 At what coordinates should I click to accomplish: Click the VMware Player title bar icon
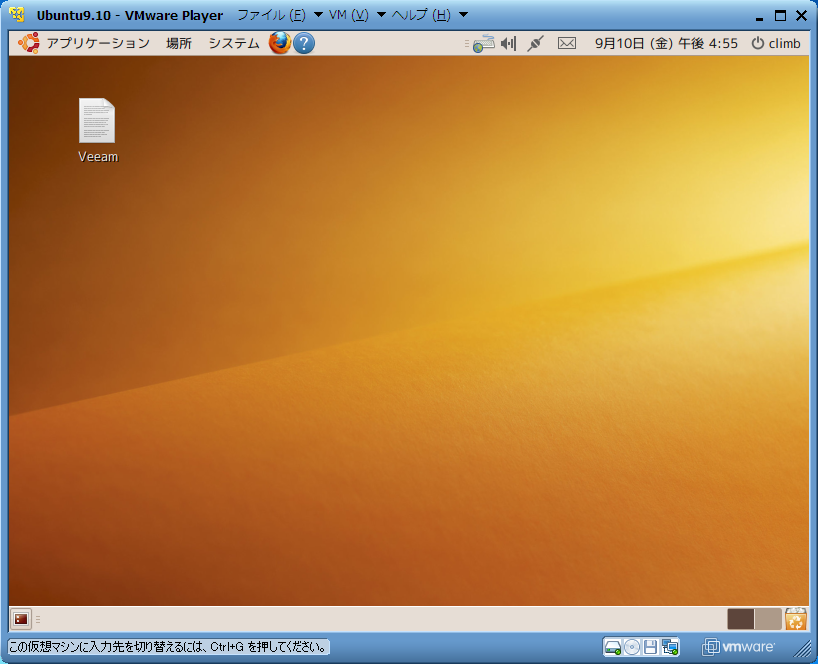pos(17,15)
